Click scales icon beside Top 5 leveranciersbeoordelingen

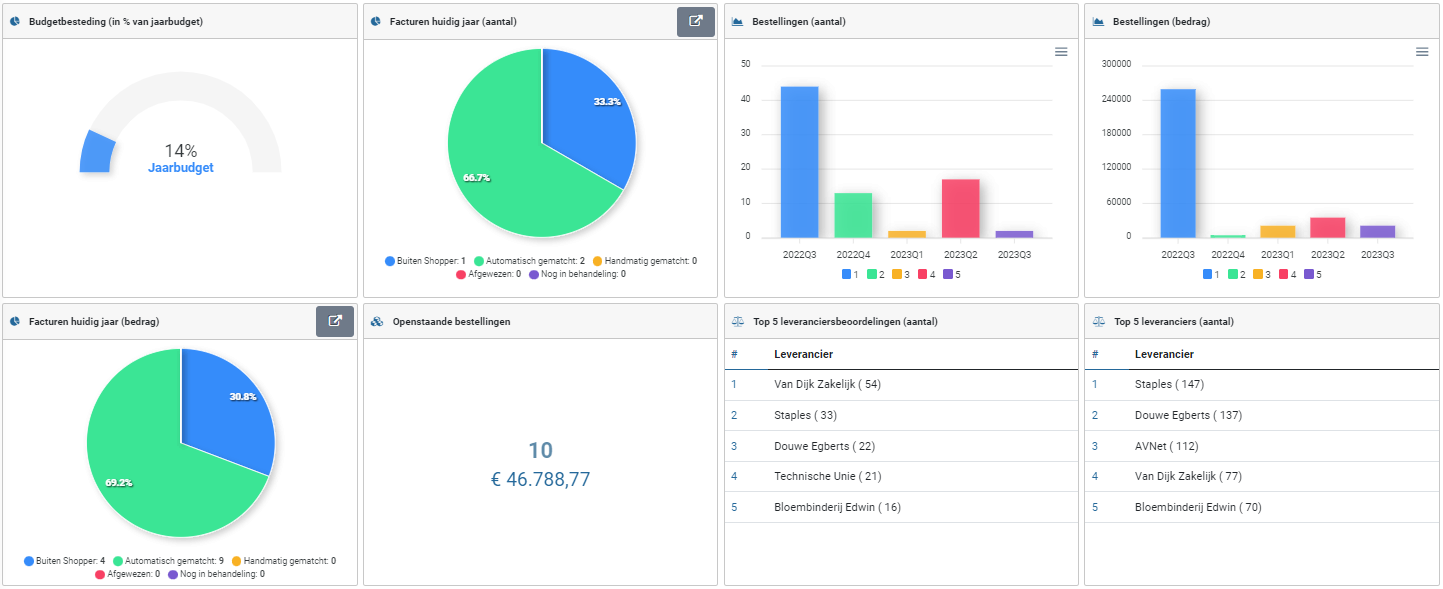(x=737, y=322)
